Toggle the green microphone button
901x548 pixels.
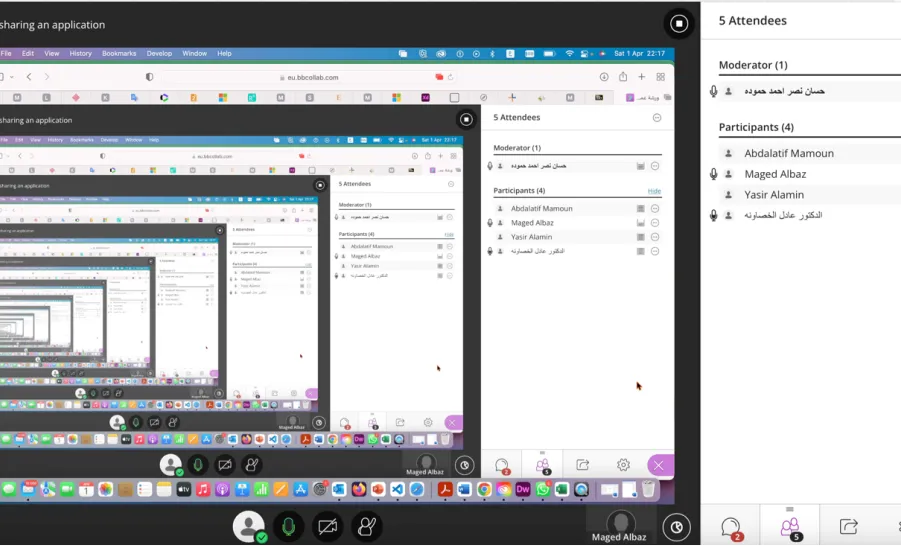288,526
